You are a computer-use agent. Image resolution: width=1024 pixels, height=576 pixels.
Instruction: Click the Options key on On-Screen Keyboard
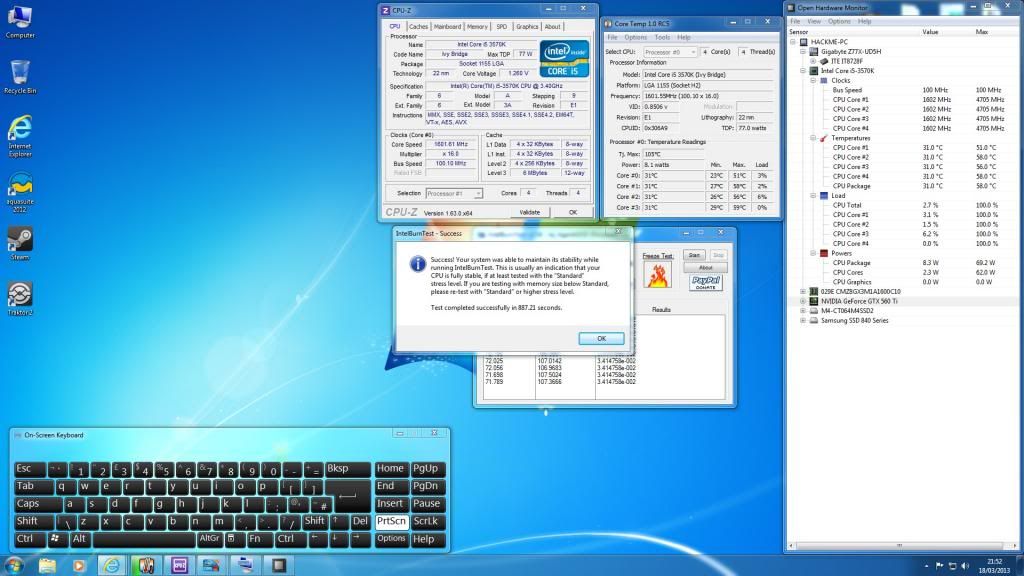[x=391, y=539]
